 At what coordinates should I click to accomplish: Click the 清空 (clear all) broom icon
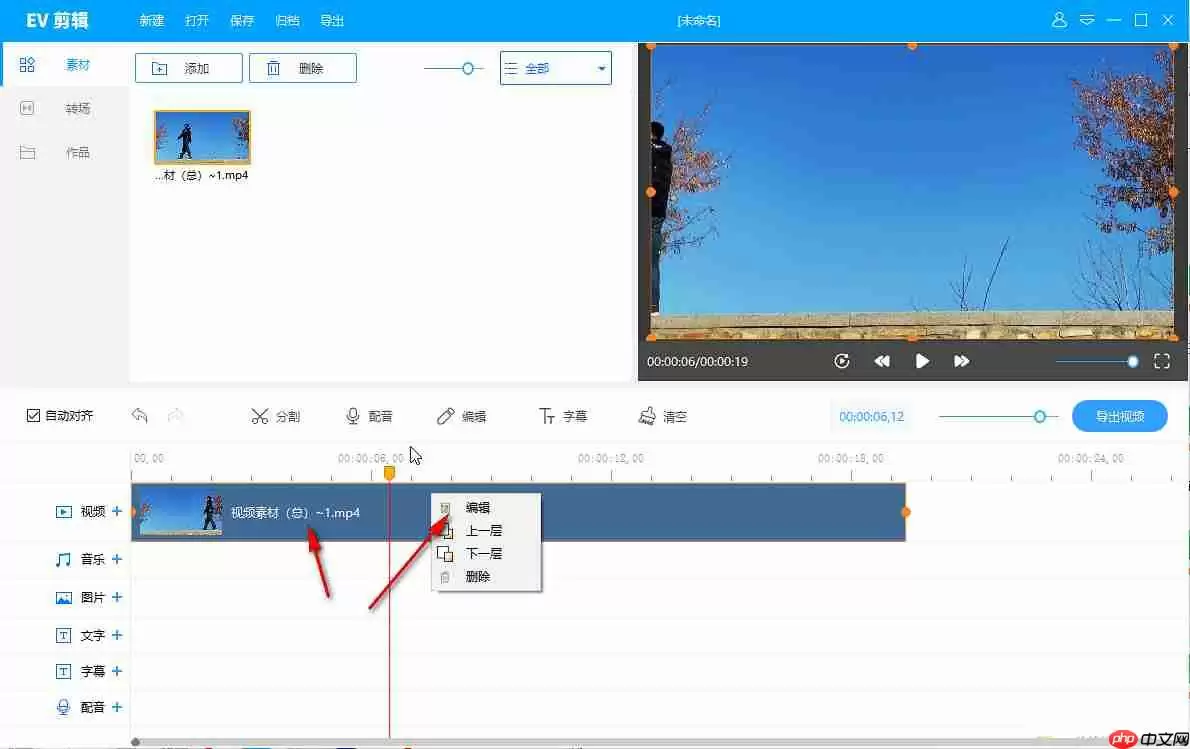(x=661, y=415)
